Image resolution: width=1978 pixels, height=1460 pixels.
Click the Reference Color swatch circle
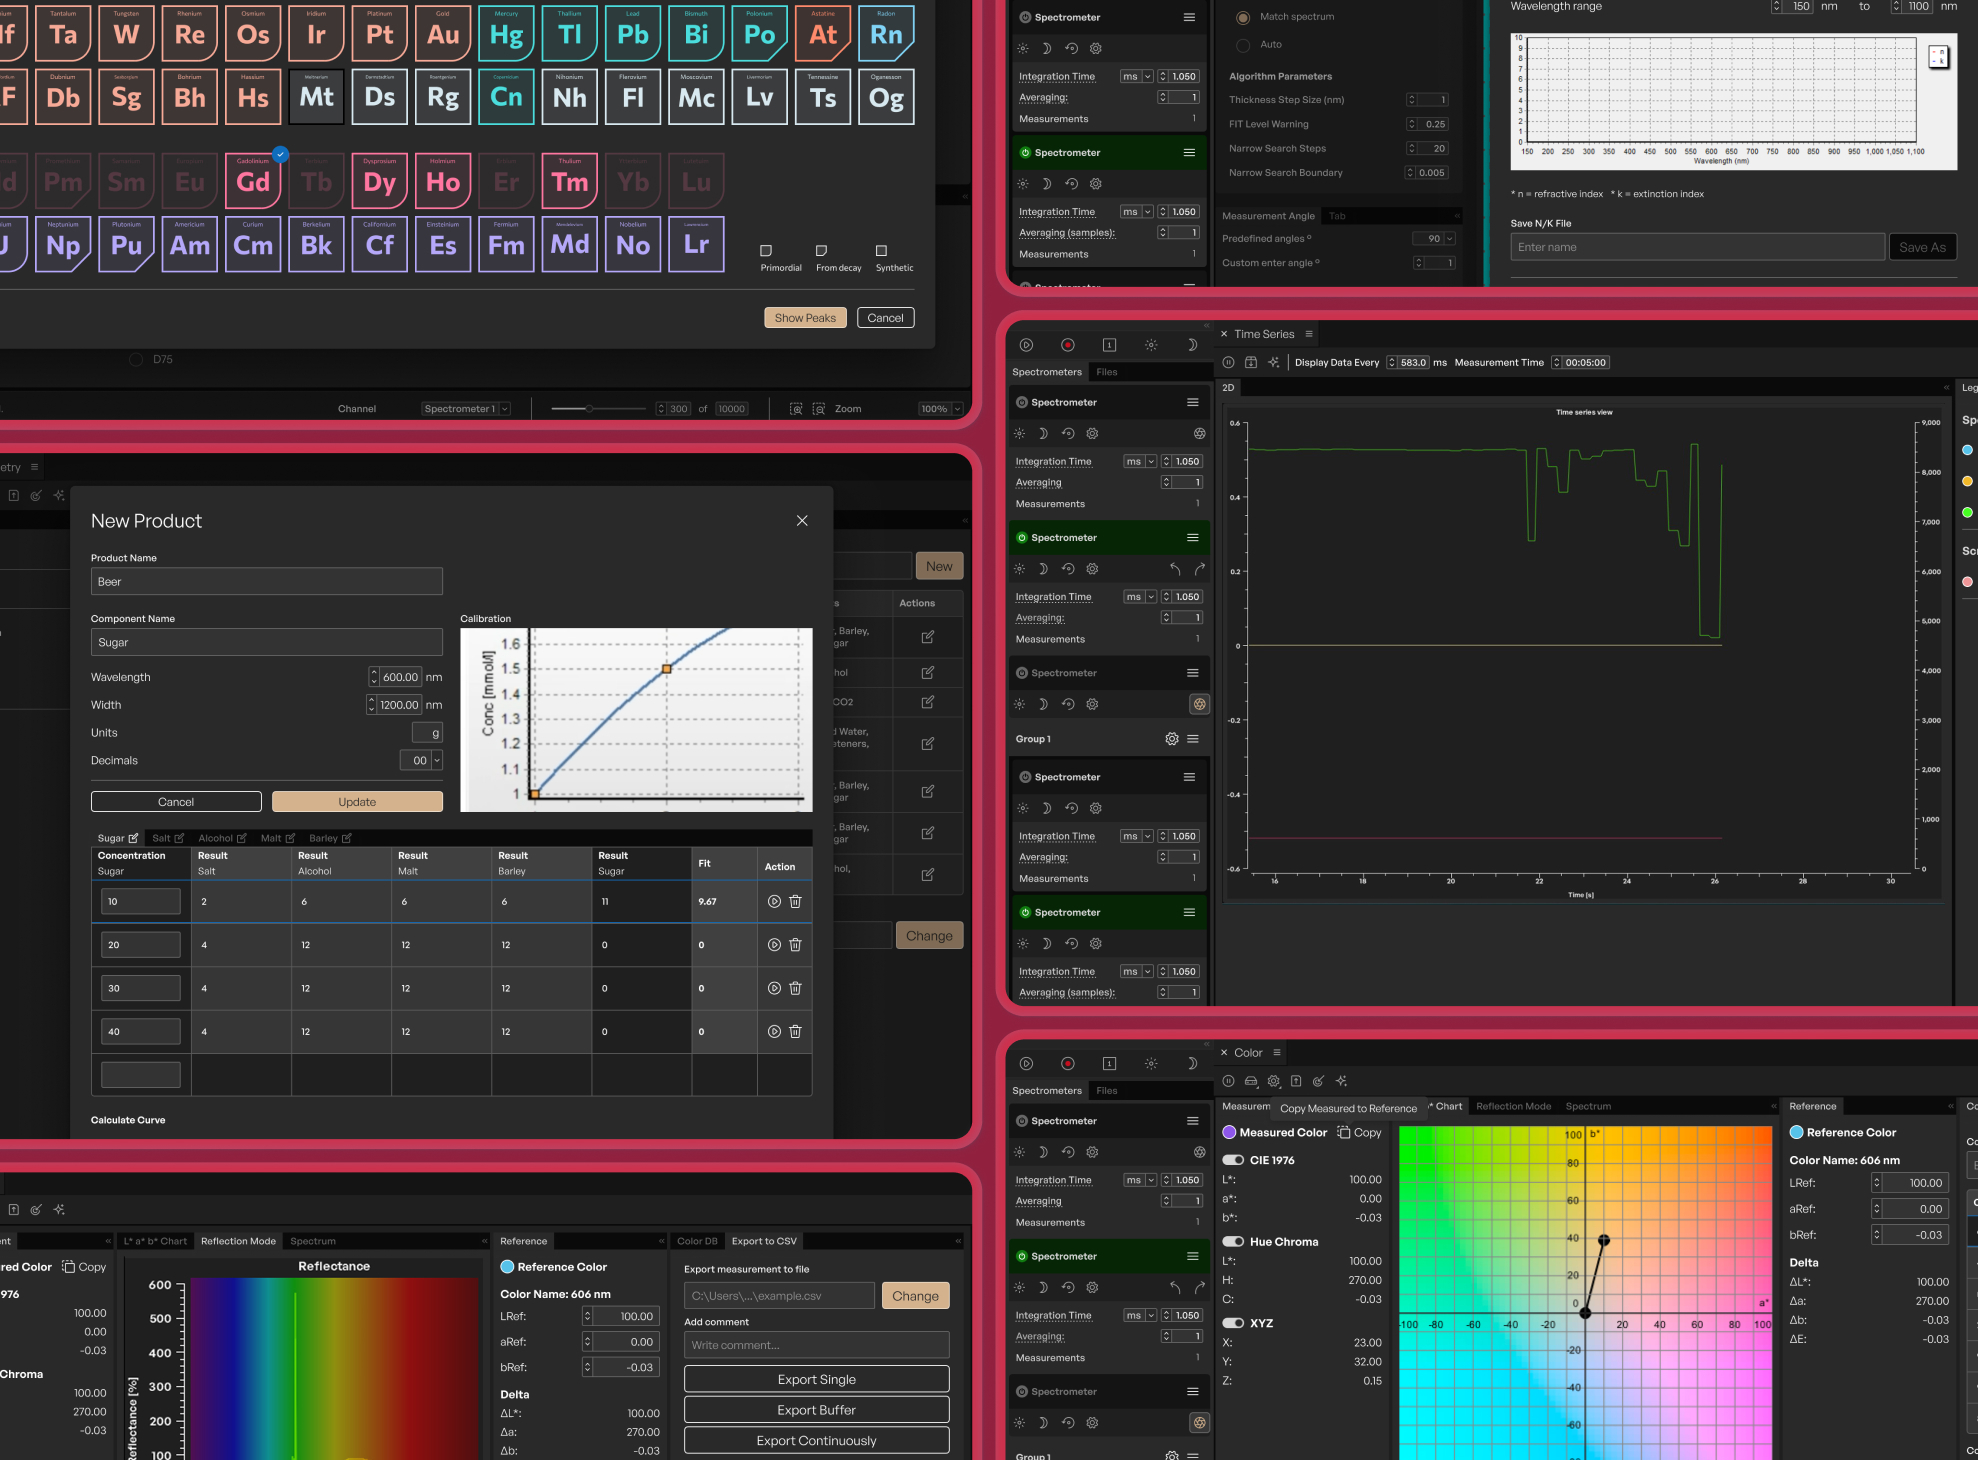pos(507,1266)
